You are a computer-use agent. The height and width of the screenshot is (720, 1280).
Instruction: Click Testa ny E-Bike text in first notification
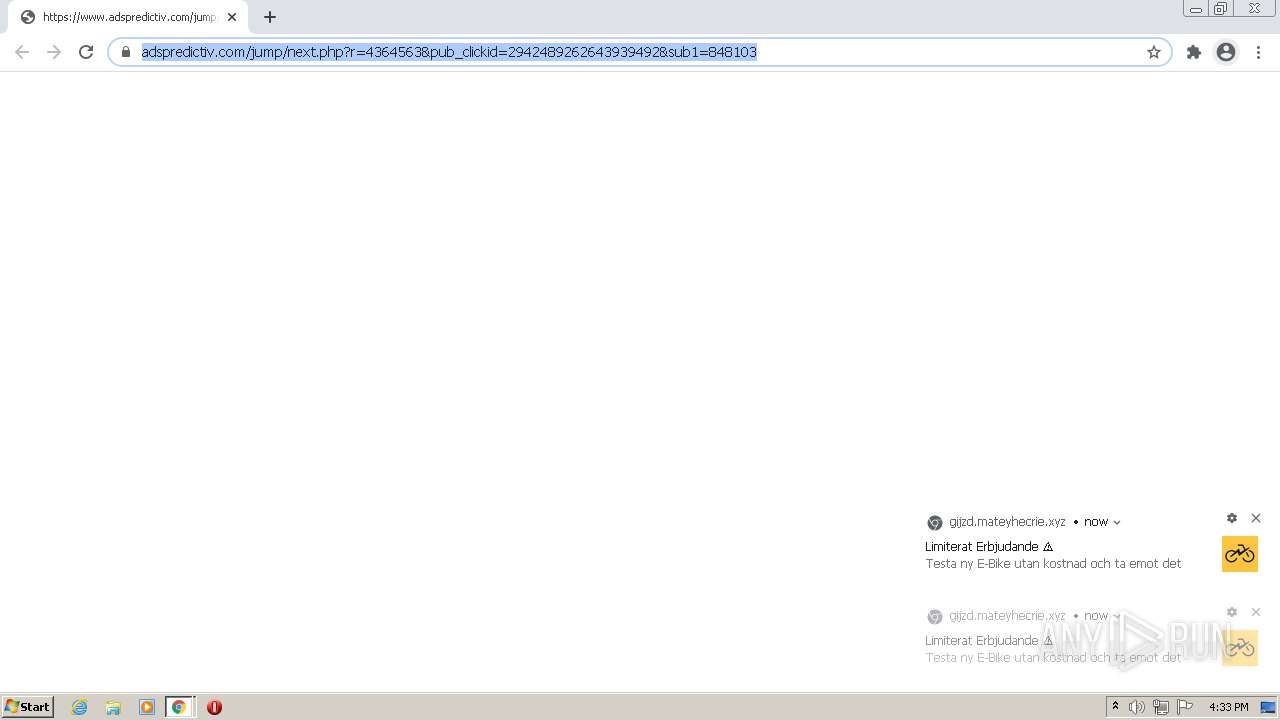click(1053, 564)
